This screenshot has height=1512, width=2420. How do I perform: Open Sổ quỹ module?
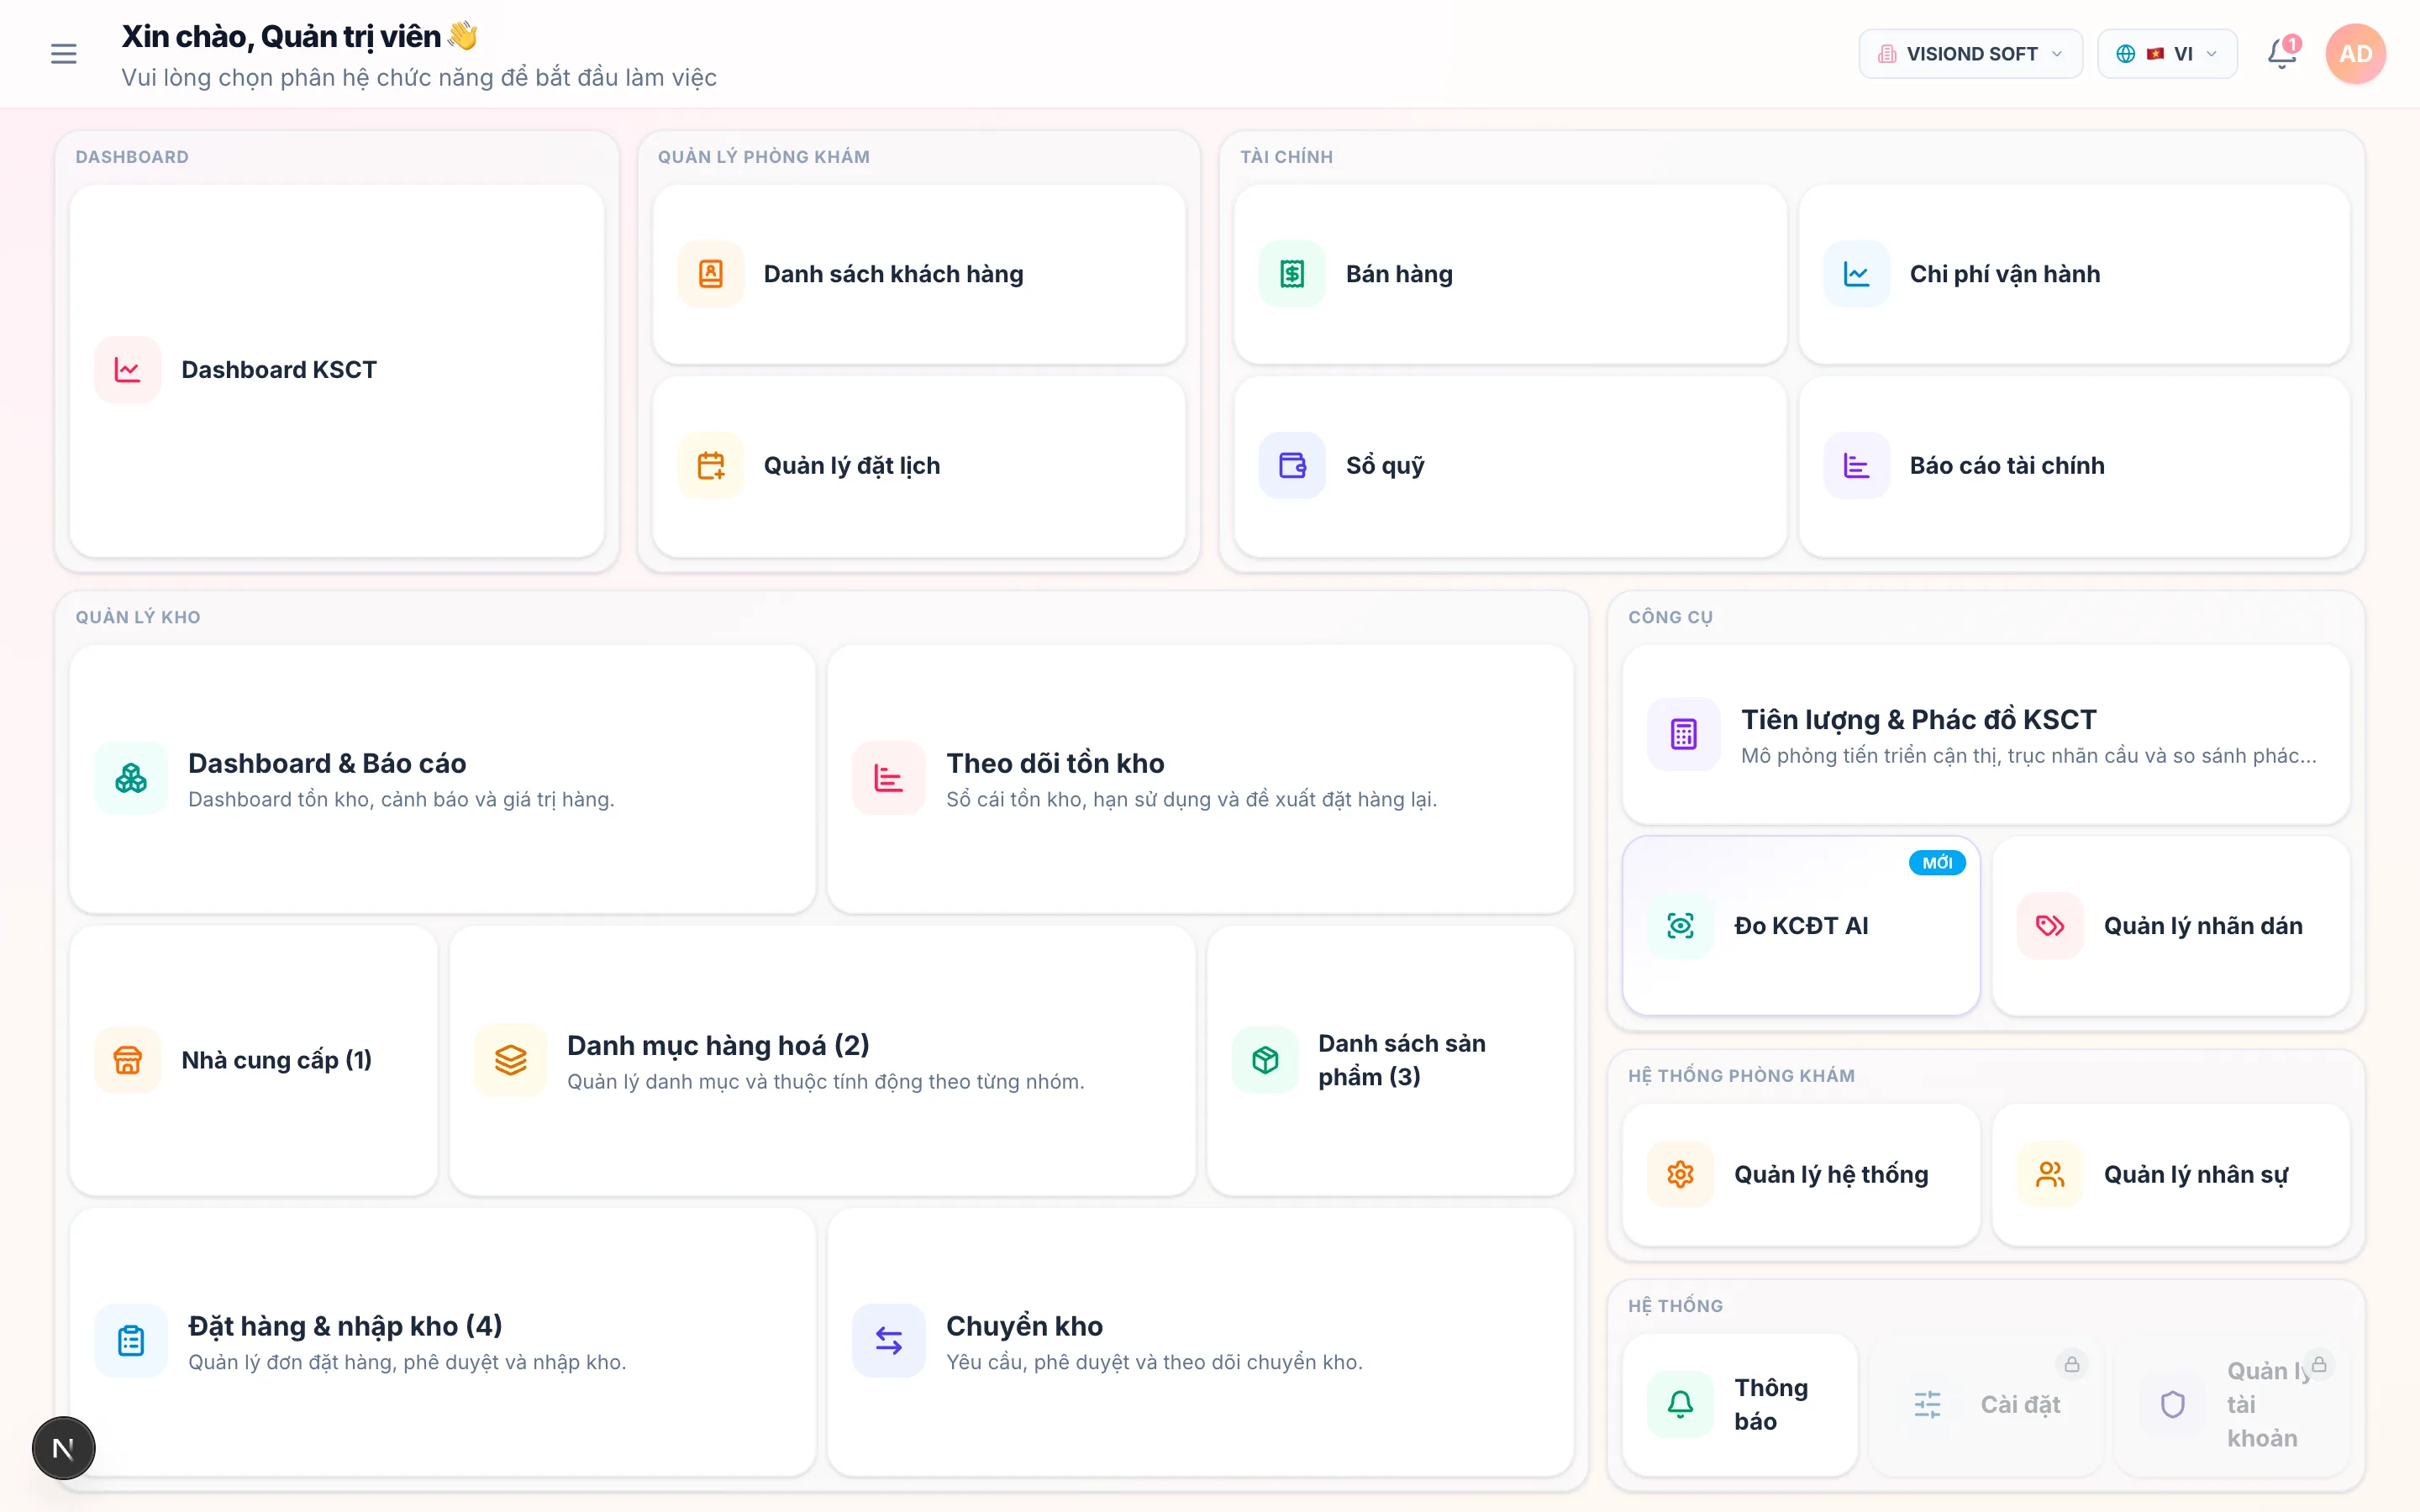pyautogui.click(x=1510, y=466)
